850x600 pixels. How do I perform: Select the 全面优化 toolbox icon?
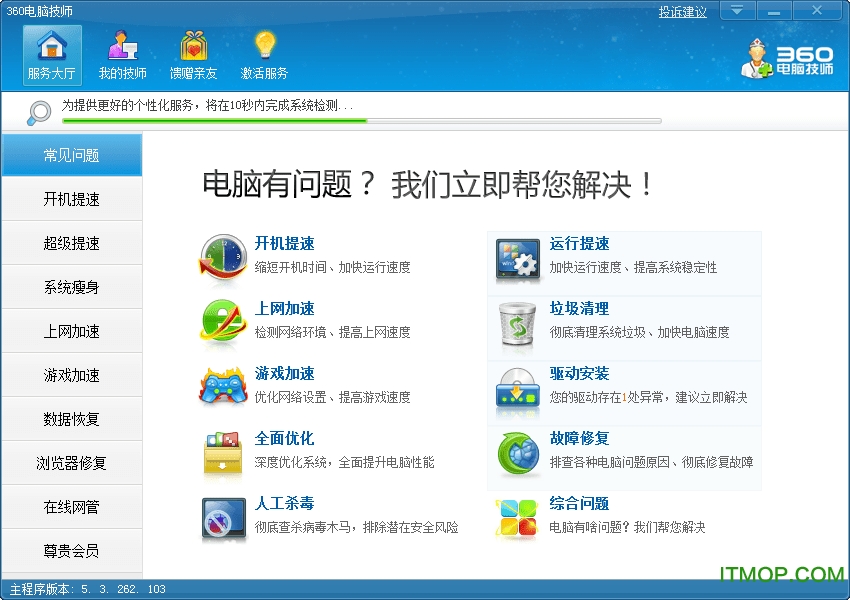tap(223, 452)
